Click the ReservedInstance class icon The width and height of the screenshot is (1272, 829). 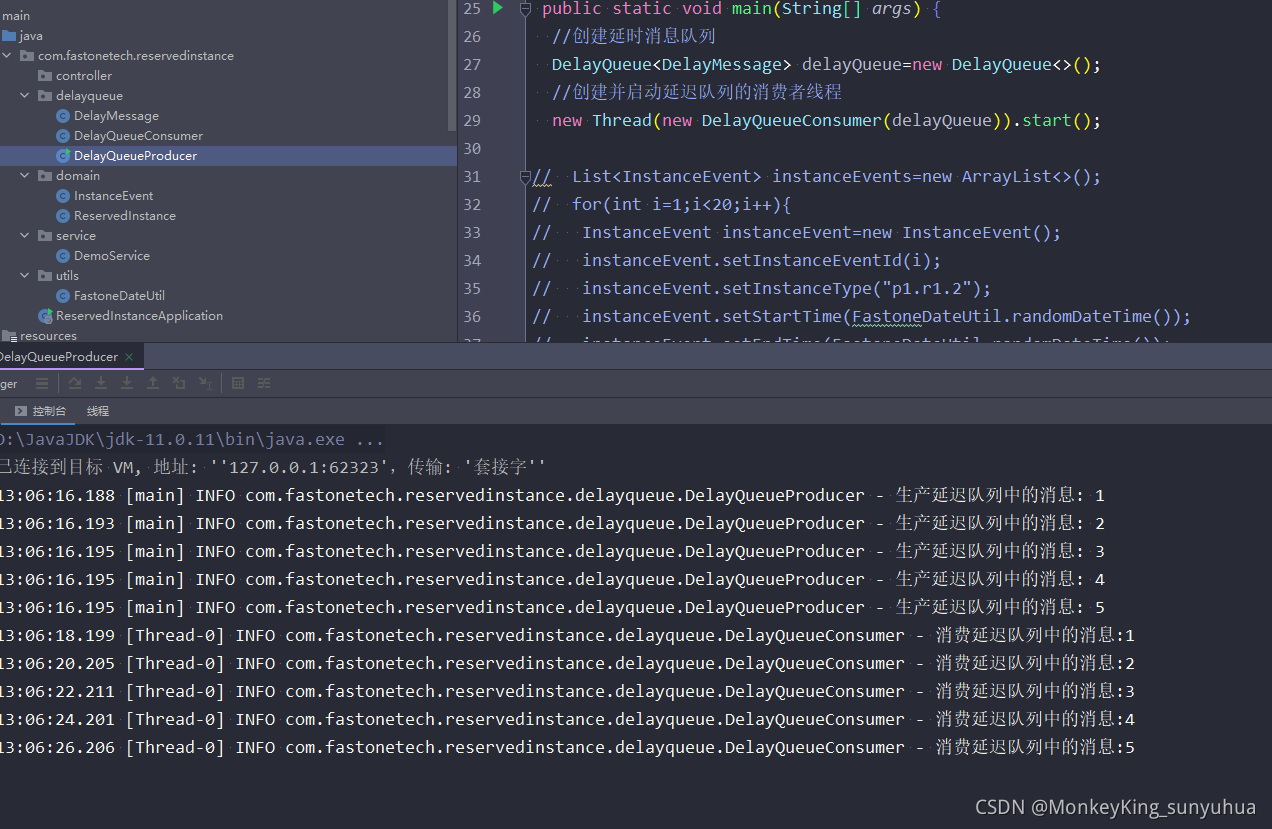pyautogui.click(x=63, y=216)
